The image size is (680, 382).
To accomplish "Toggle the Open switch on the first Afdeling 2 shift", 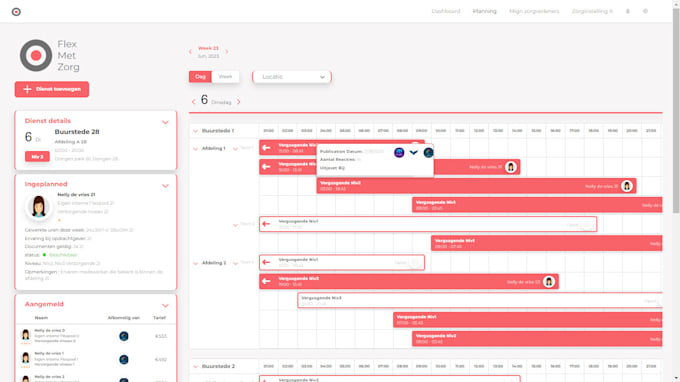I will point(415,263).
